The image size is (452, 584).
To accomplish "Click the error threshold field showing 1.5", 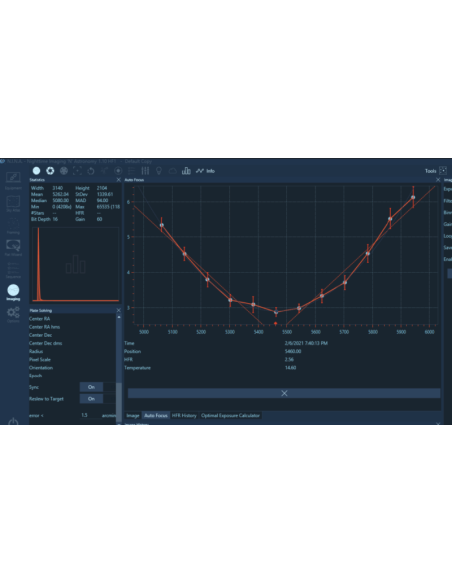I will [x=90, y=415].
